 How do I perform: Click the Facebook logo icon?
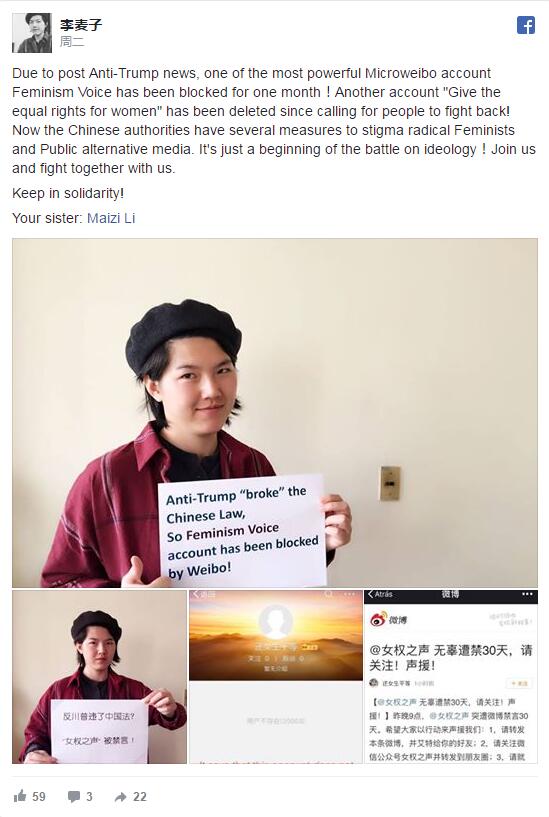(x=526, y=25)
